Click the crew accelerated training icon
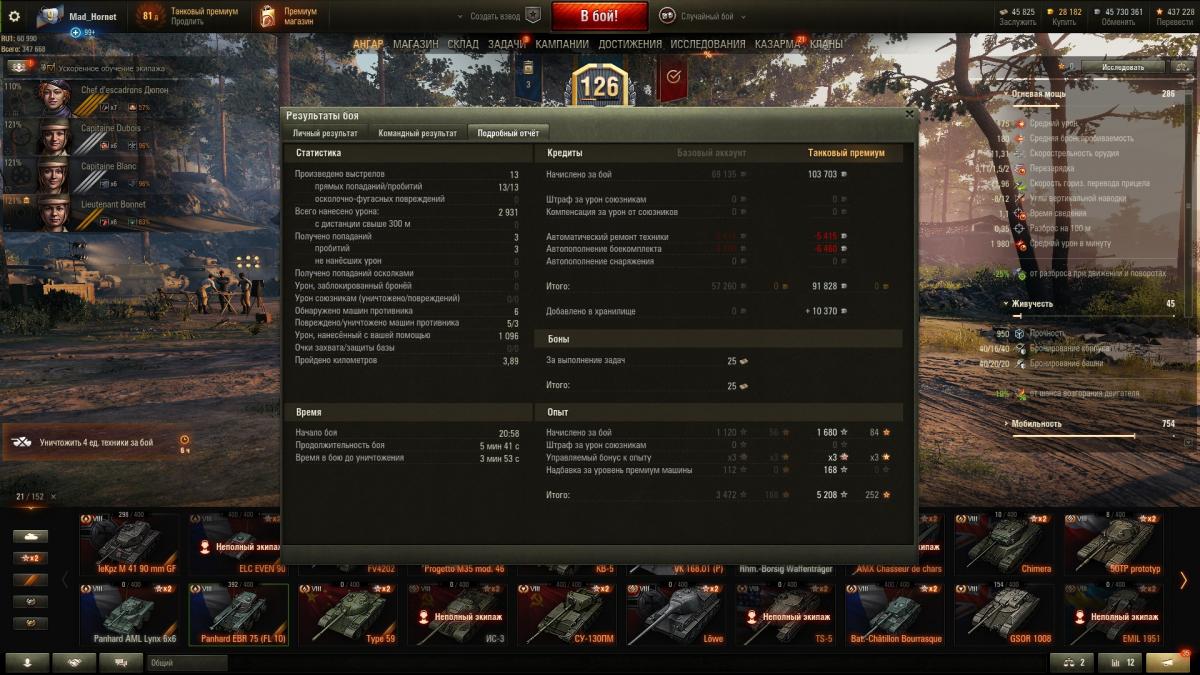Viewport: 1200px width, 675px height. click(x=47, y=68)
